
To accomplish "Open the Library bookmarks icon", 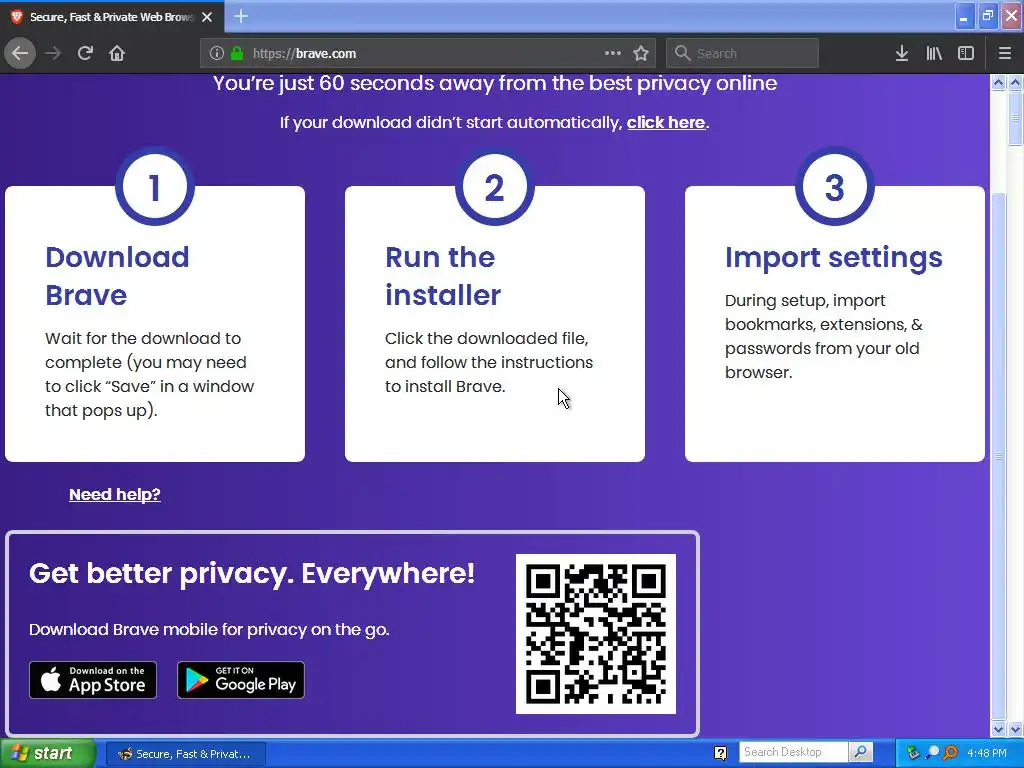I will 934,53.
